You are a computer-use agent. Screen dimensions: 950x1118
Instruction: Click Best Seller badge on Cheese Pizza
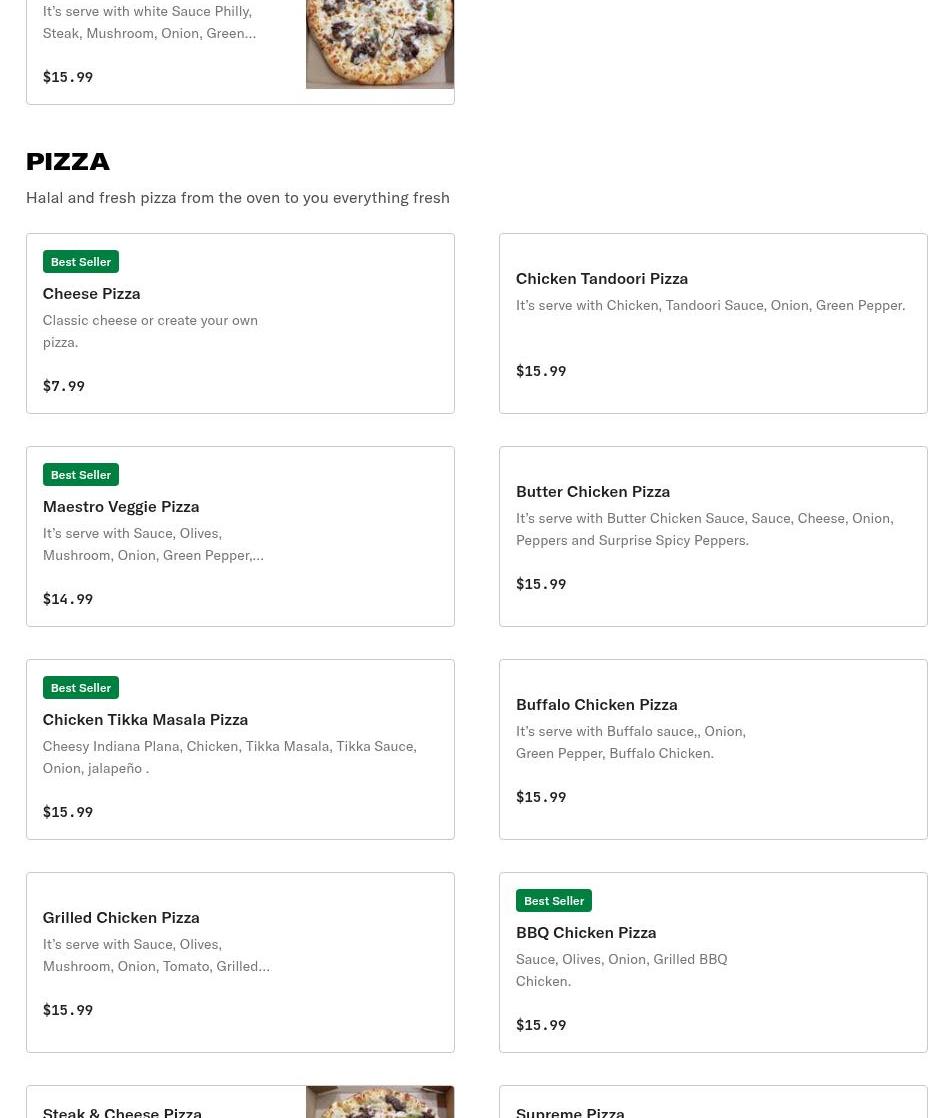click(81, 262)
